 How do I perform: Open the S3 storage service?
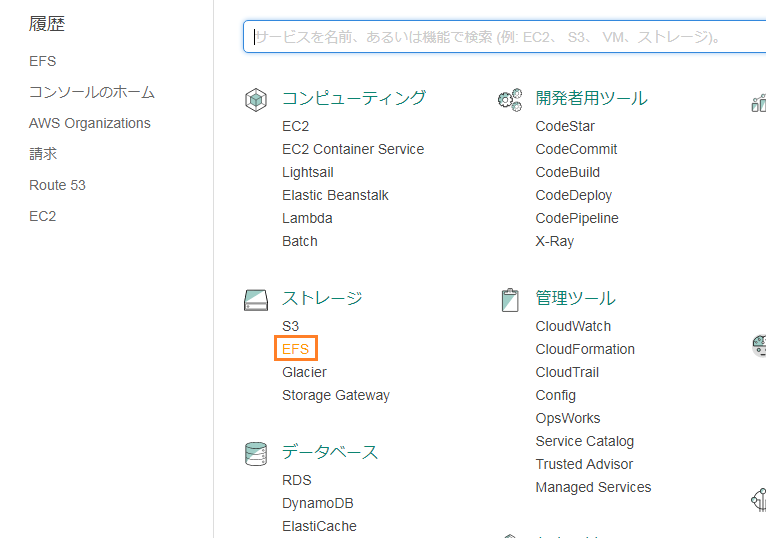(290, 326)
